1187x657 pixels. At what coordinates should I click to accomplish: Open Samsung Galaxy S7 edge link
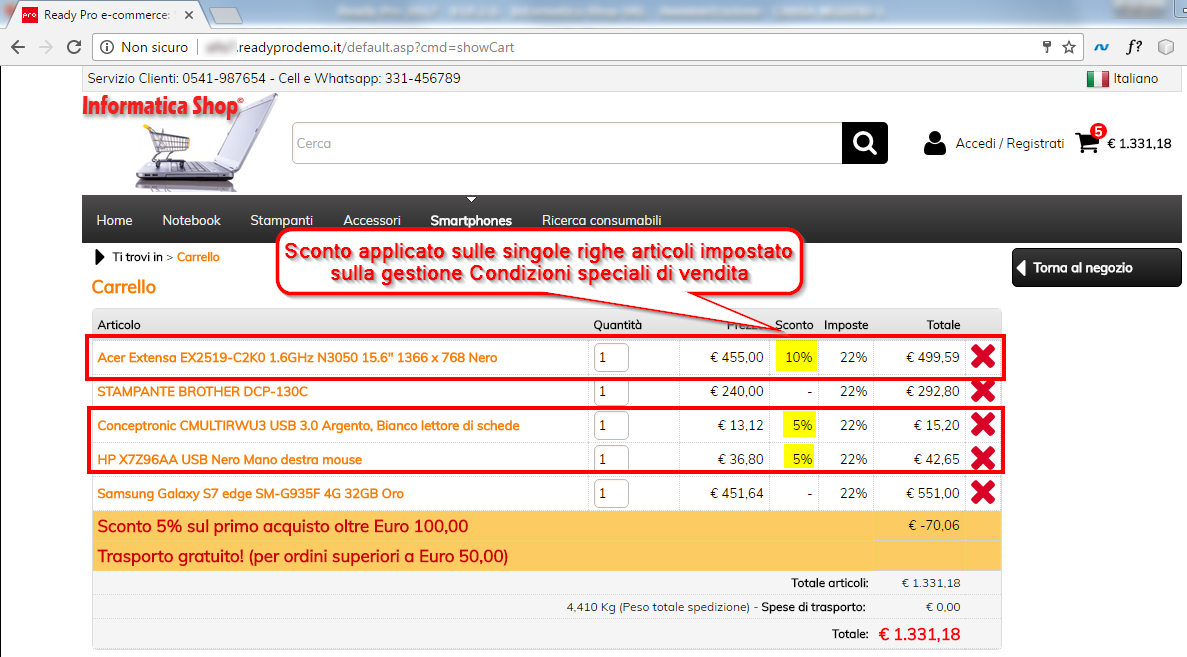click(251, 494)
